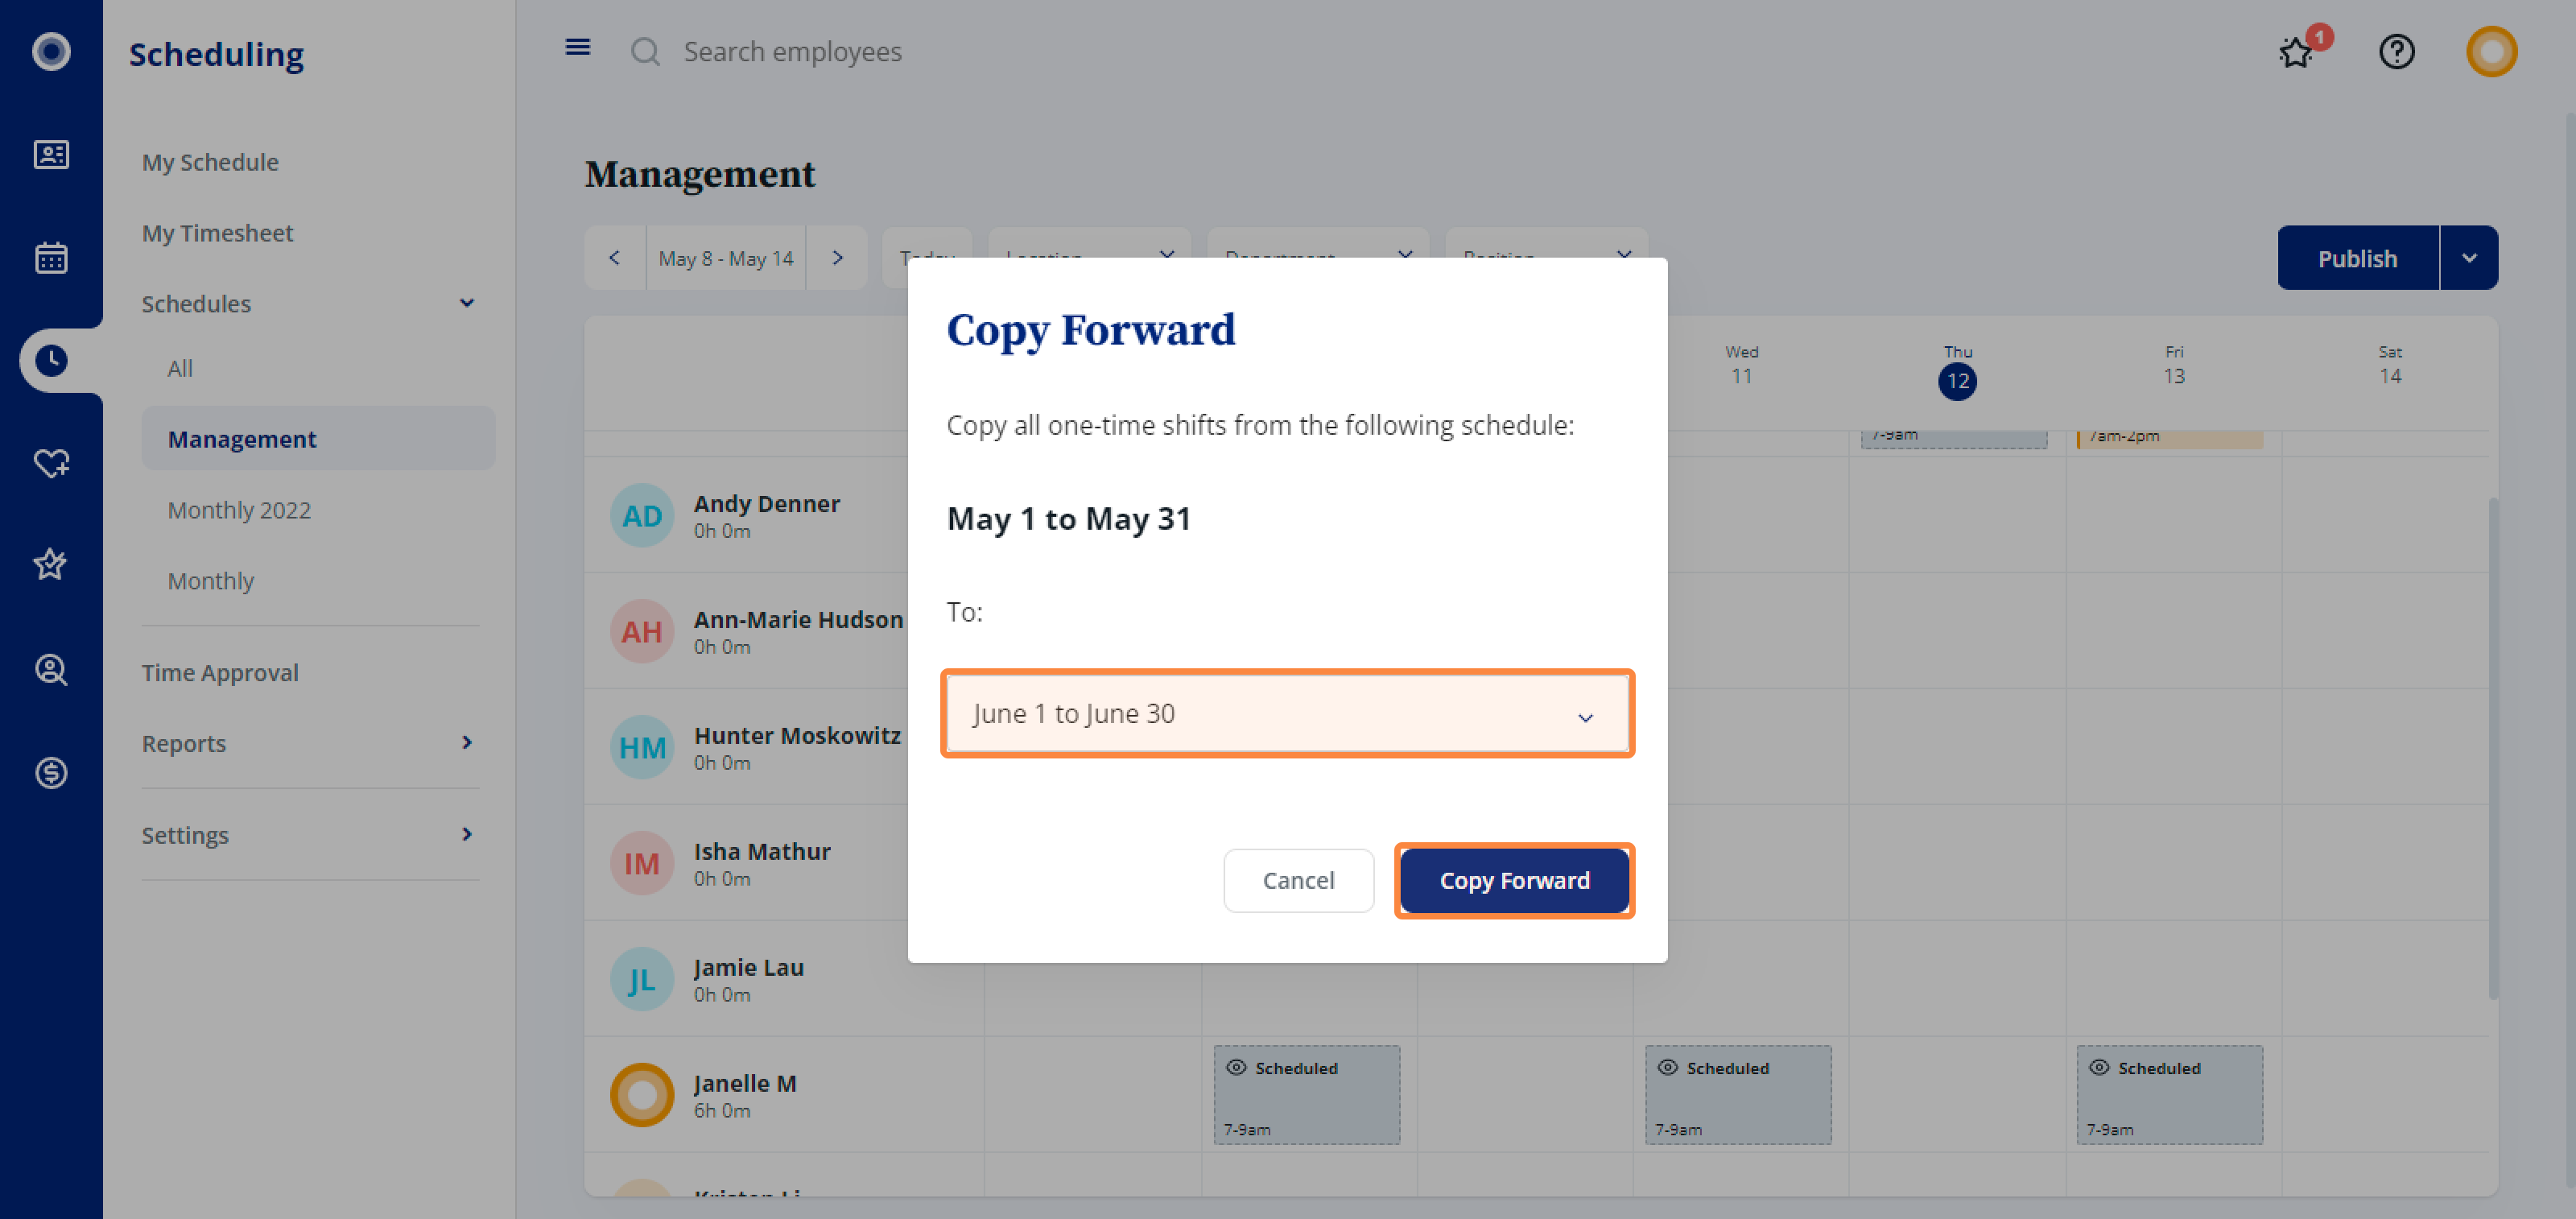Open the calendar icon in left rail
The width and height of the screenshot is (2576, 1219).
tap(51, 258)
